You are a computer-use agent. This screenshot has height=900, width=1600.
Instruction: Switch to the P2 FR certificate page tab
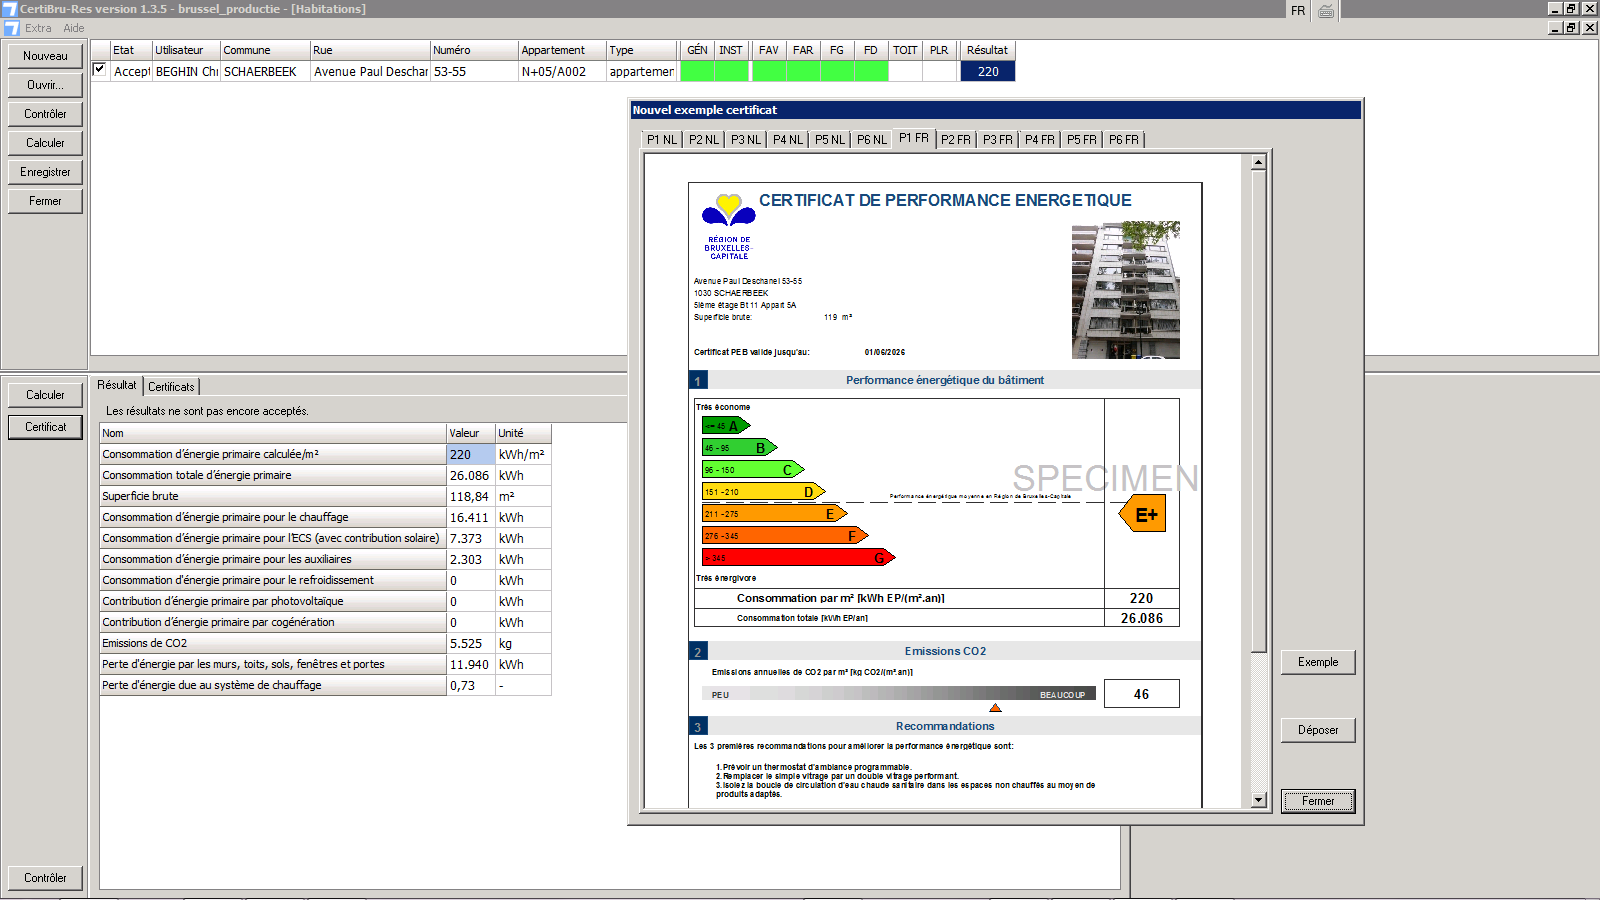coord(955,140)
